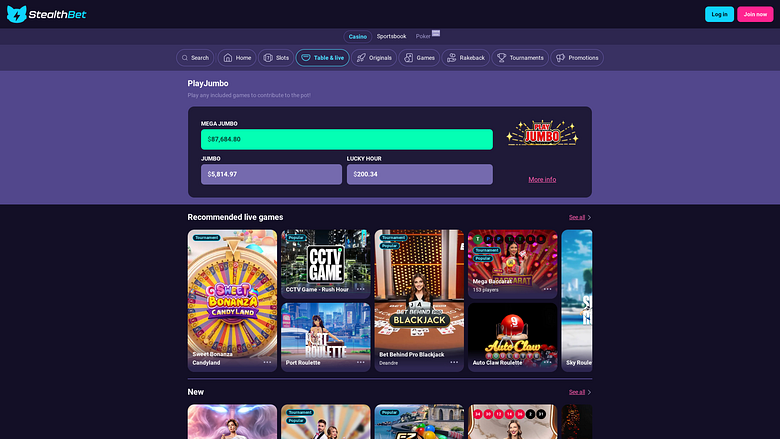Open options menu on Mega Baccarat card

[548, 289]
